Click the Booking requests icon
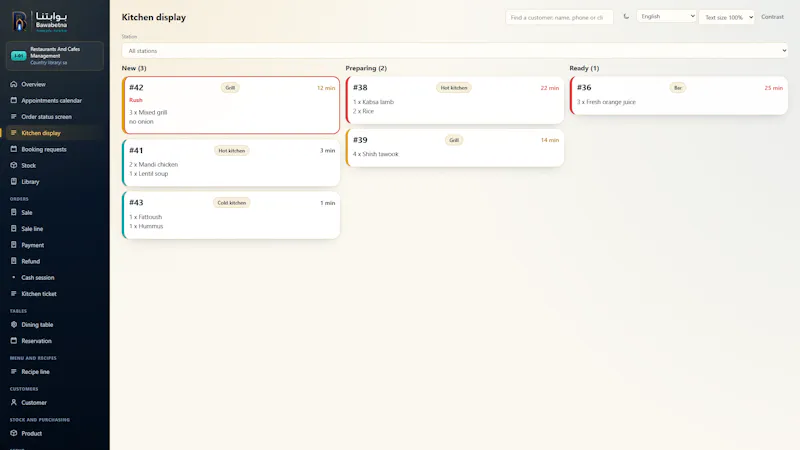This screenshot has height=450, width=800. 14,149
